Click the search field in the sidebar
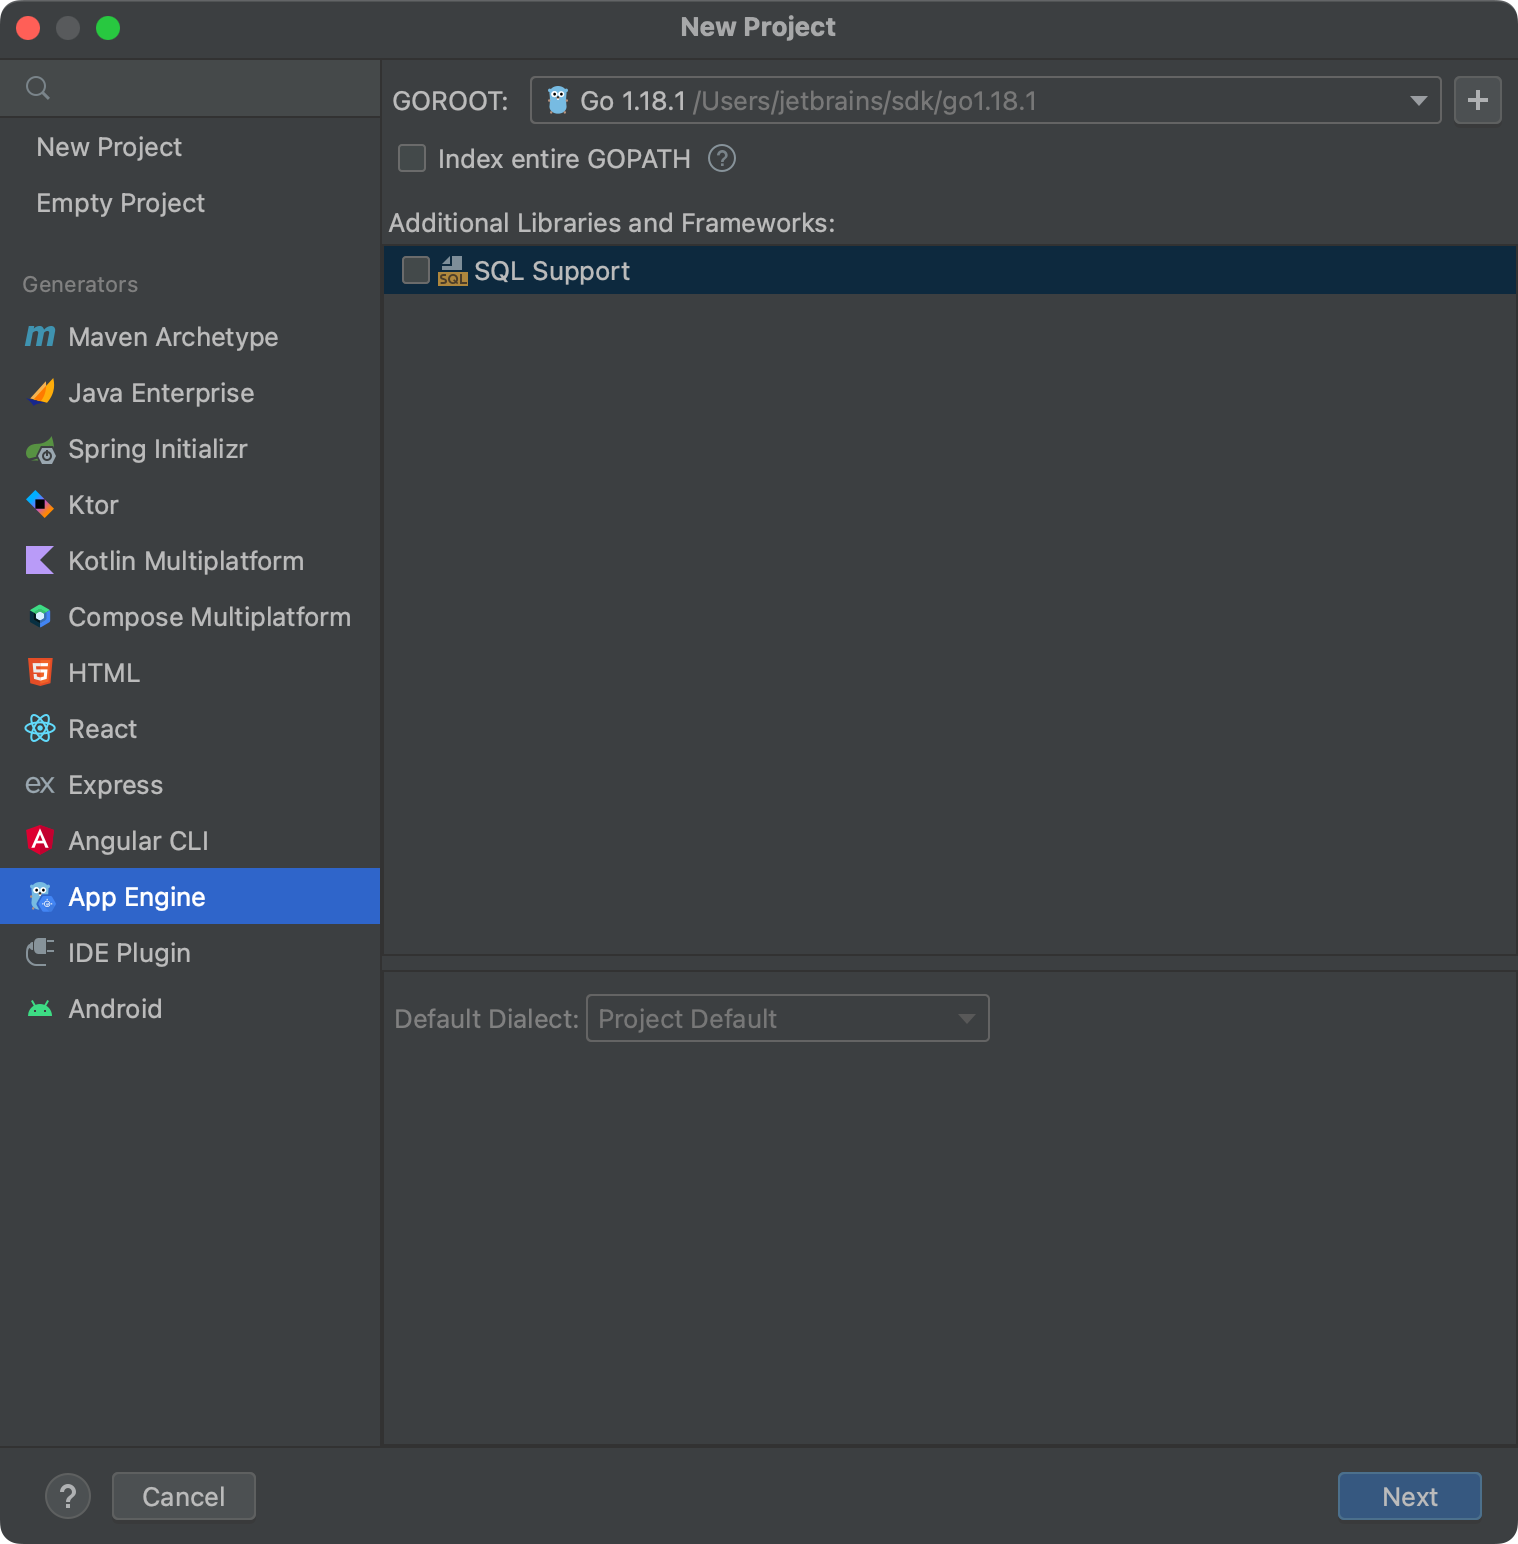Screen dimensions: 1518x1544 pos(189,87)
